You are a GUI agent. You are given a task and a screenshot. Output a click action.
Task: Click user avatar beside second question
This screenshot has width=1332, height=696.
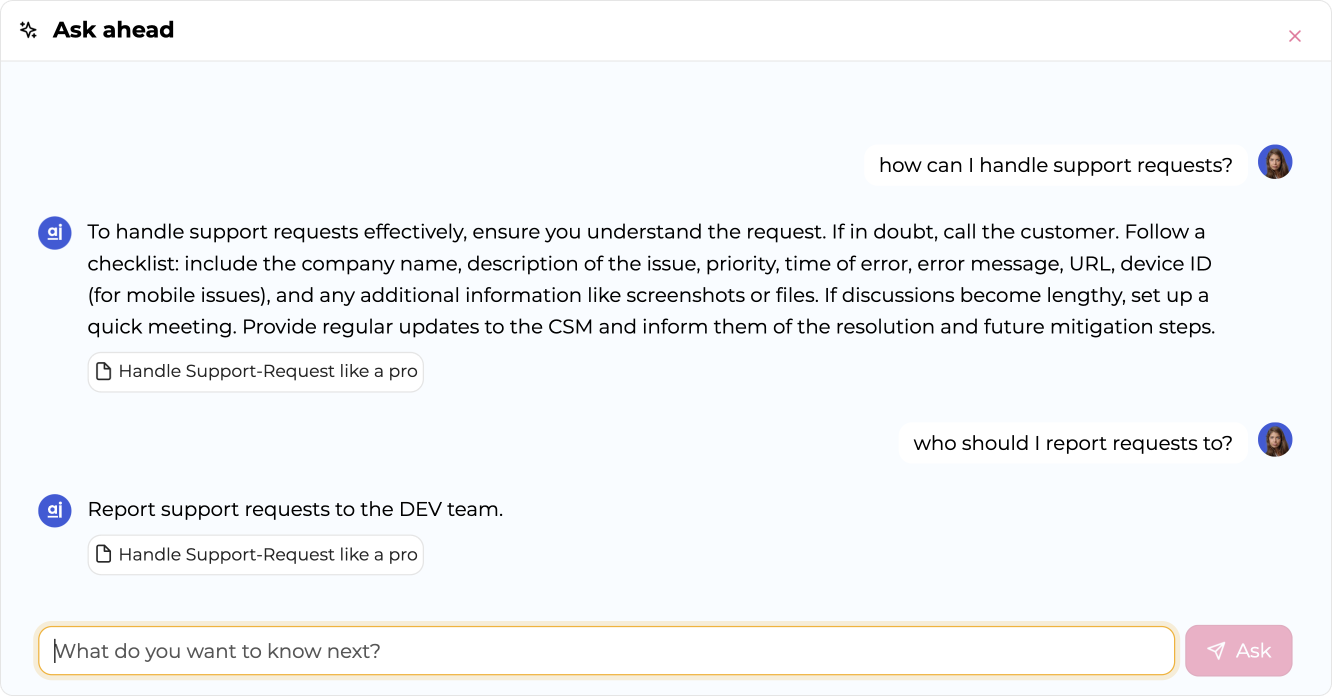(1275, 440)
